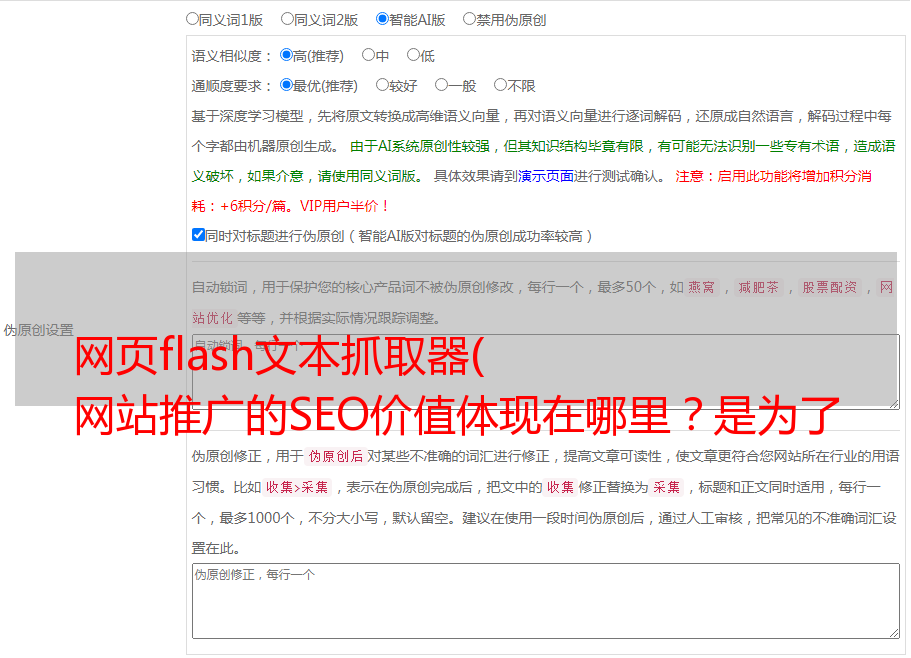This screenshot has width=911, height=658.
Task: Set 语义相似度 to 低
Action: [x=413, y=55]
